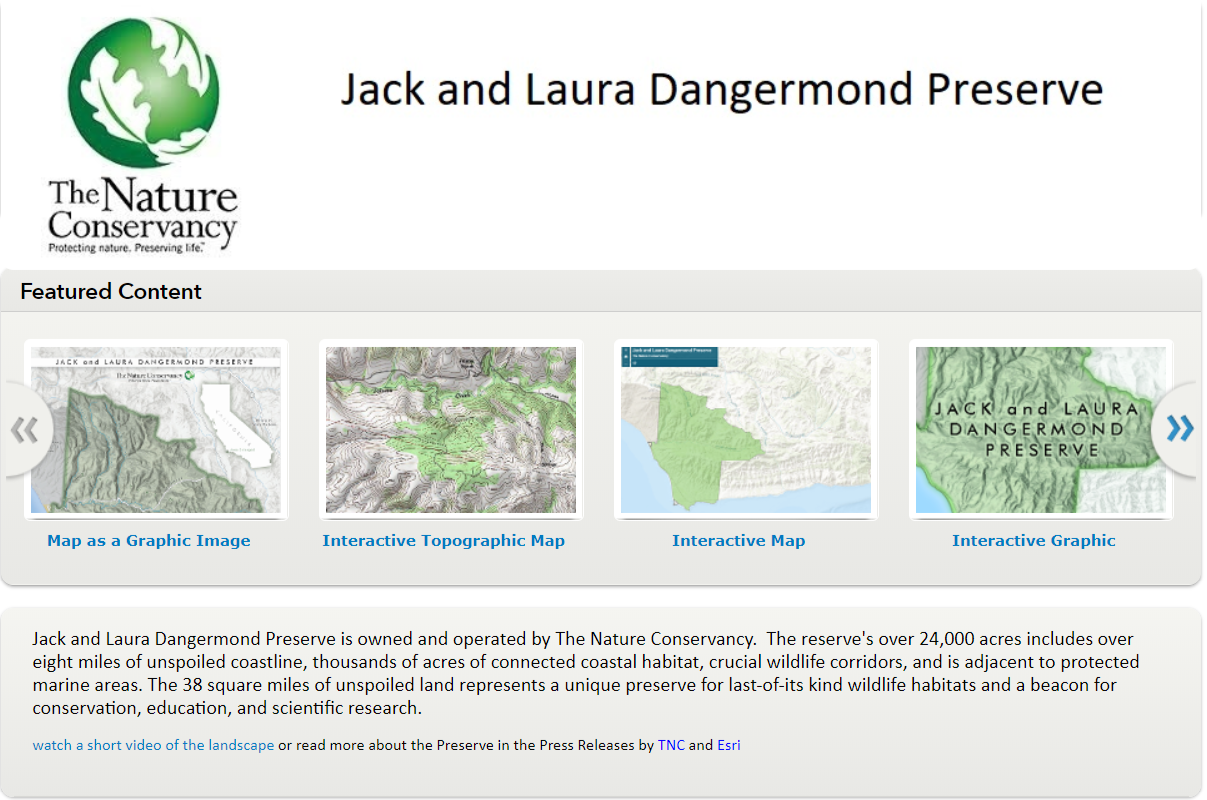Open the TNC press release link
This screenshot has height=800, width=1207.
(x=671, y=745)
